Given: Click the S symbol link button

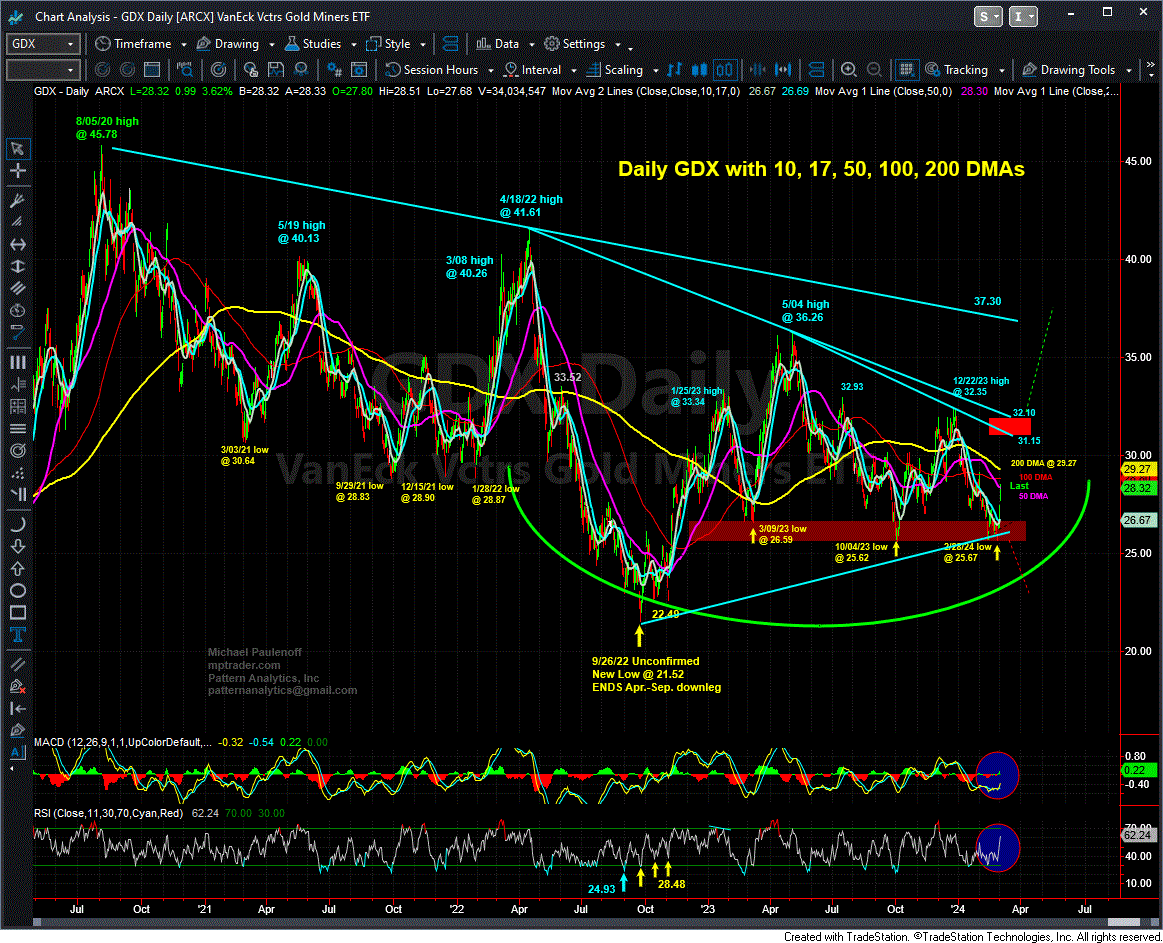Looking at the screenshot, I should pos(988,16).
